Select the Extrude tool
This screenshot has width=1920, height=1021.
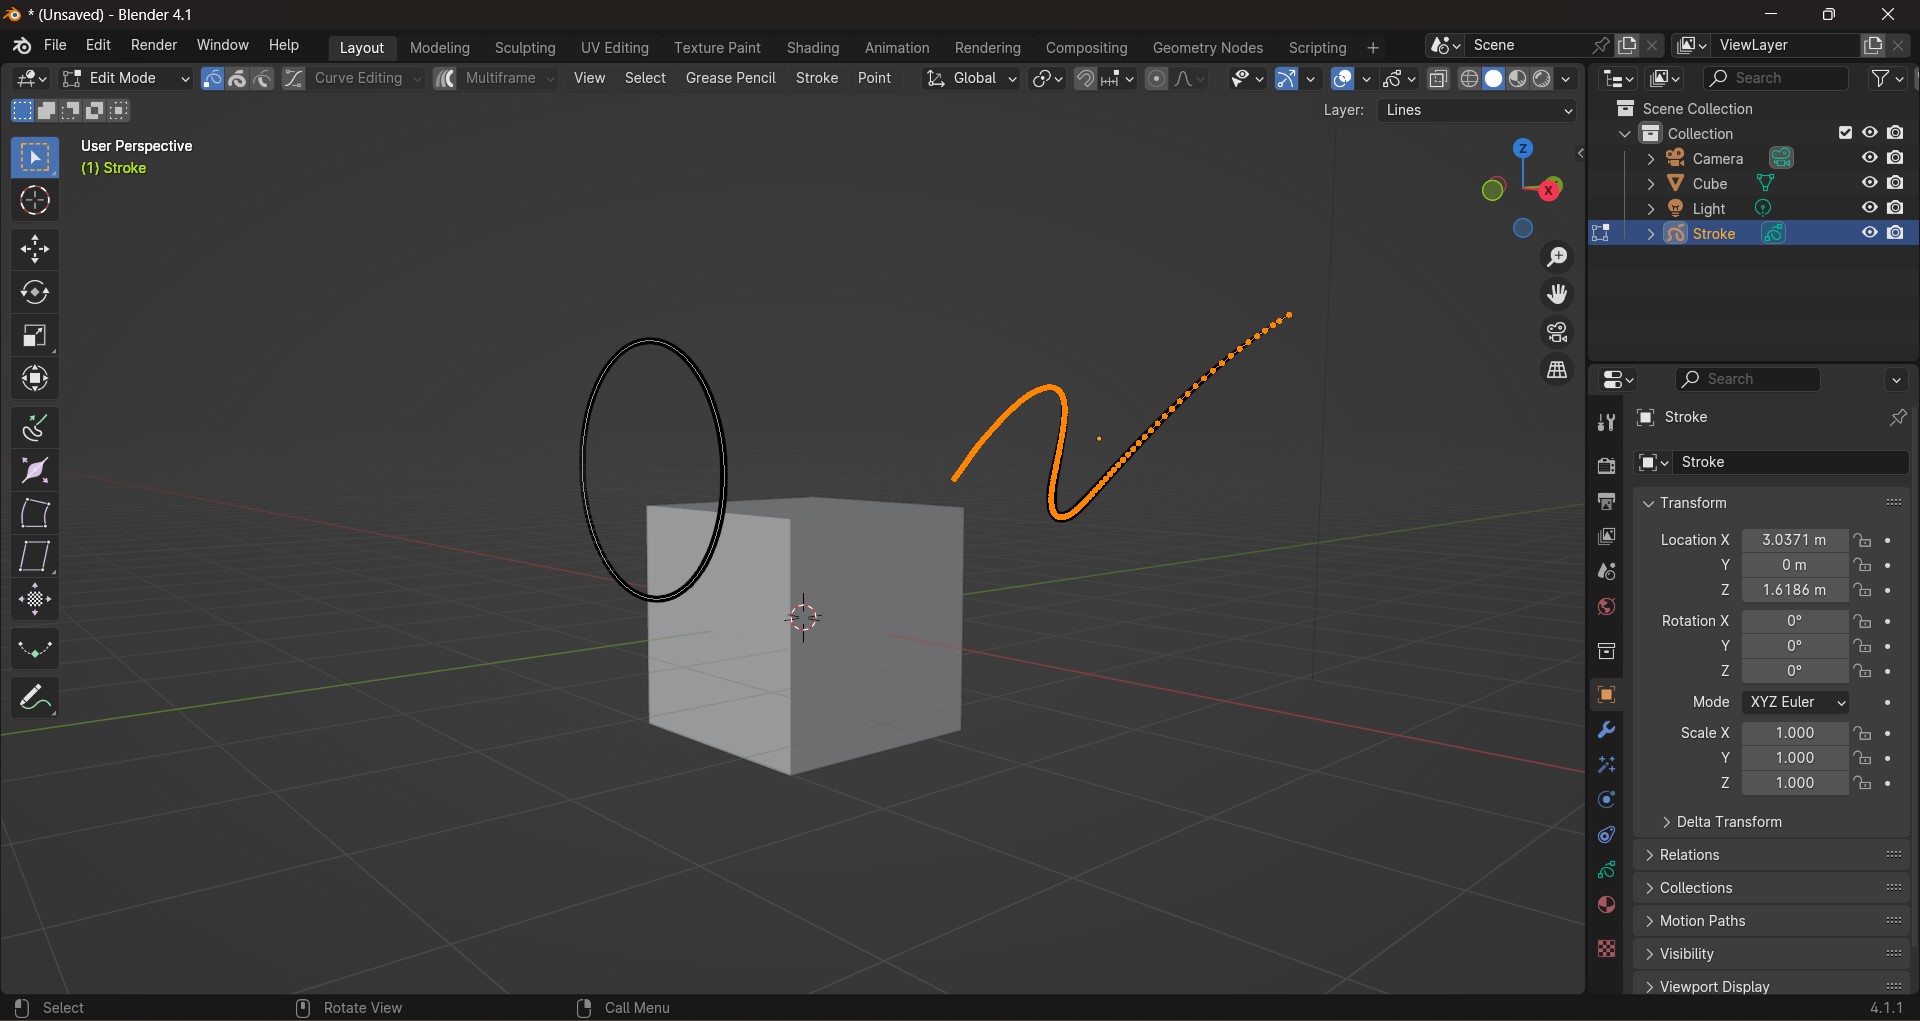tap(36, 428)
